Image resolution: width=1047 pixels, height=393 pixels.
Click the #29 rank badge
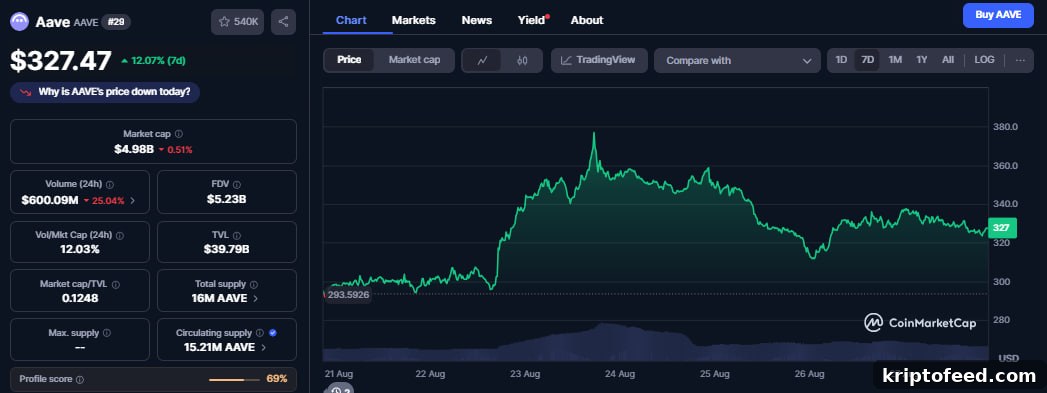point(117,22)
